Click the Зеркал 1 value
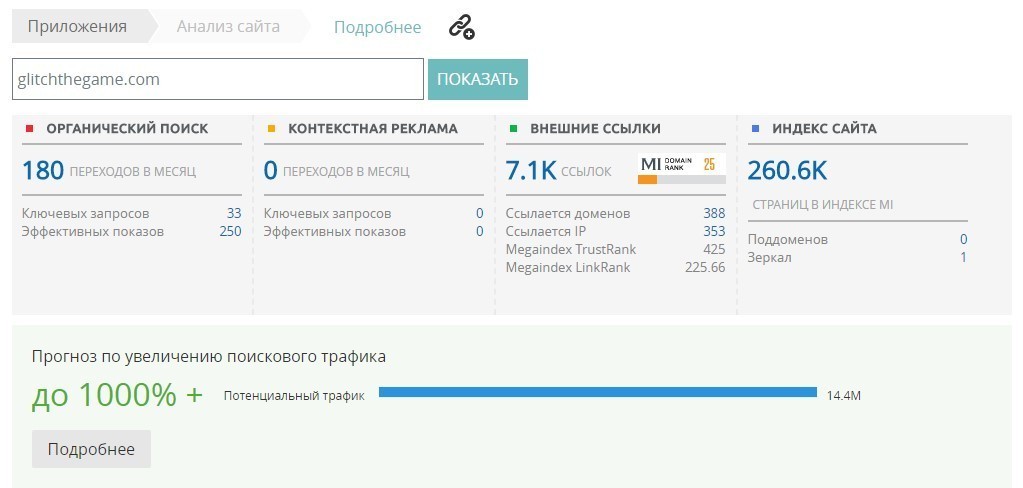Image resolution: width=1023 pixels, height=488 pixels. (x=964, y=258)
